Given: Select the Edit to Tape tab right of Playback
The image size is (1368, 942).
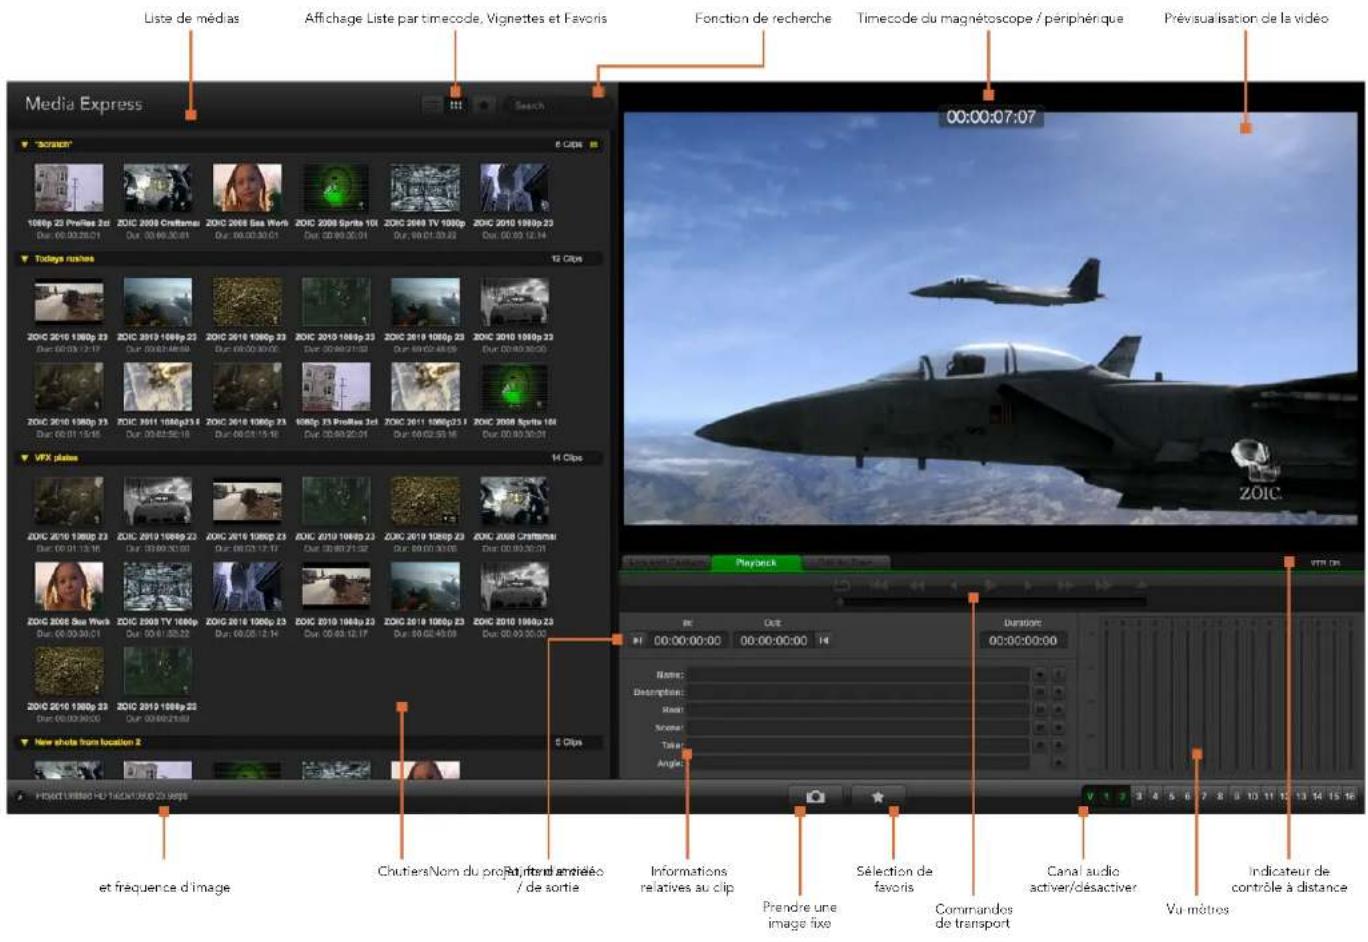Looking at the screenshot, I should click(x=846, y=563).
